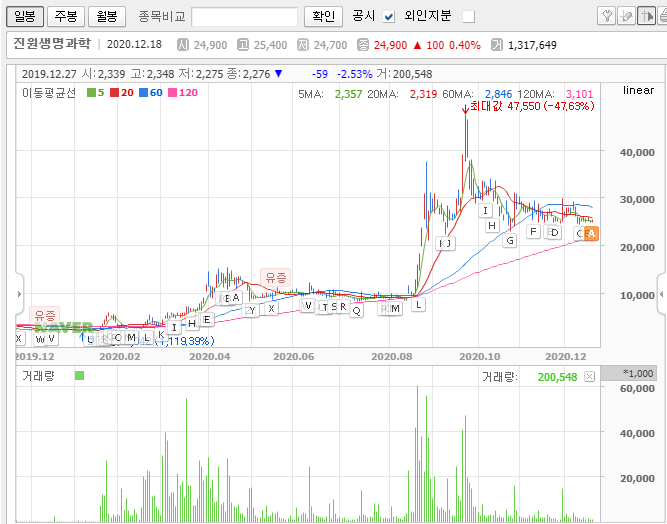Click the 최대값 47,550 label
This screenshot has height=524, width=667.
(x=533, y=106)
